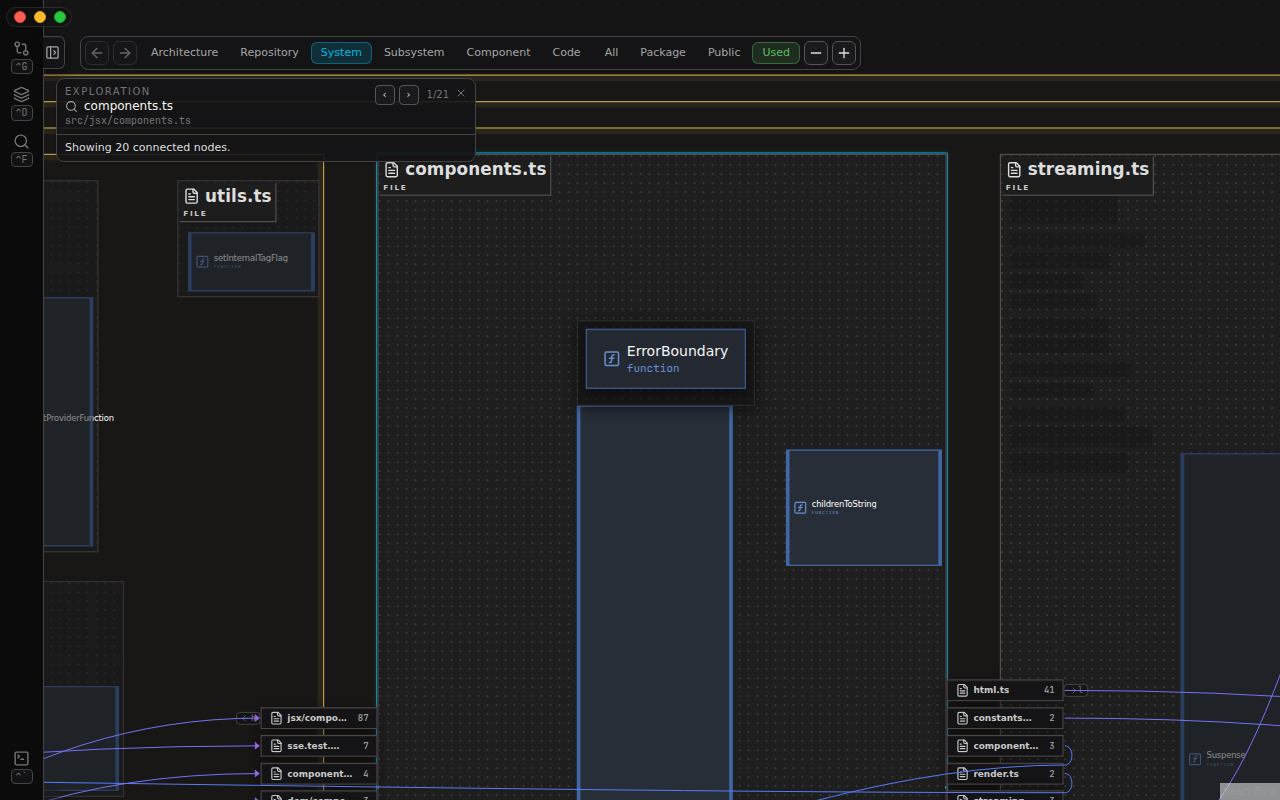
Task: Select the System level tab
Action: pos(341,52)
